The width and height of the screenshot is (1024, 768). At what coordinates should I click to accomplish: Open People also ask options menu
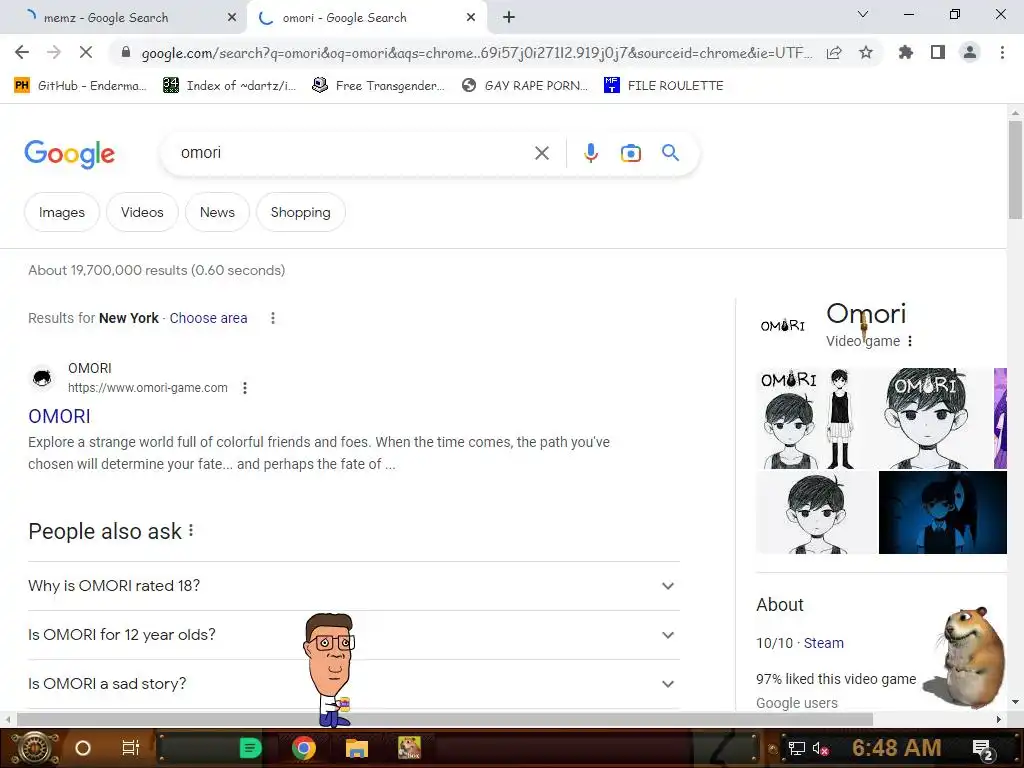pos(191,530)
